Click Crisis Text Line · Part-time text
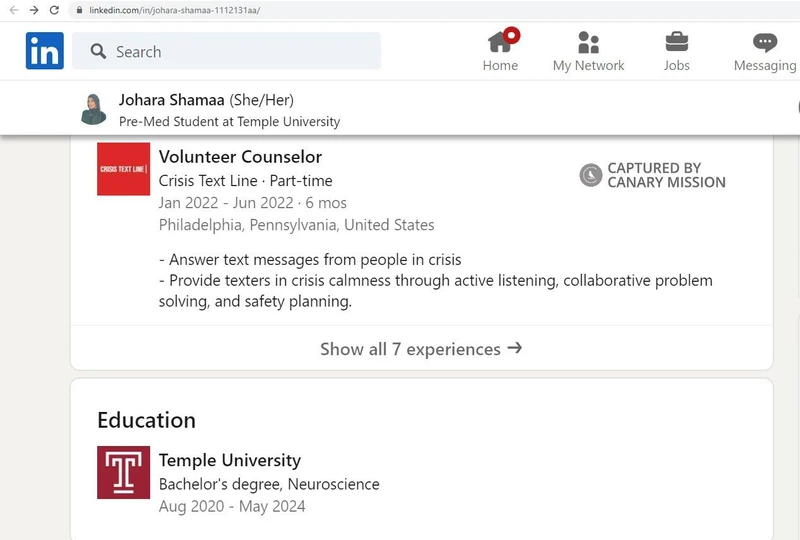 (x=245, y=181)
